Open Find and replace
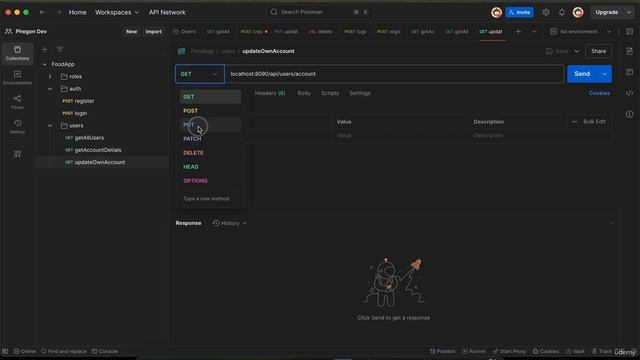 click(64, 351)
